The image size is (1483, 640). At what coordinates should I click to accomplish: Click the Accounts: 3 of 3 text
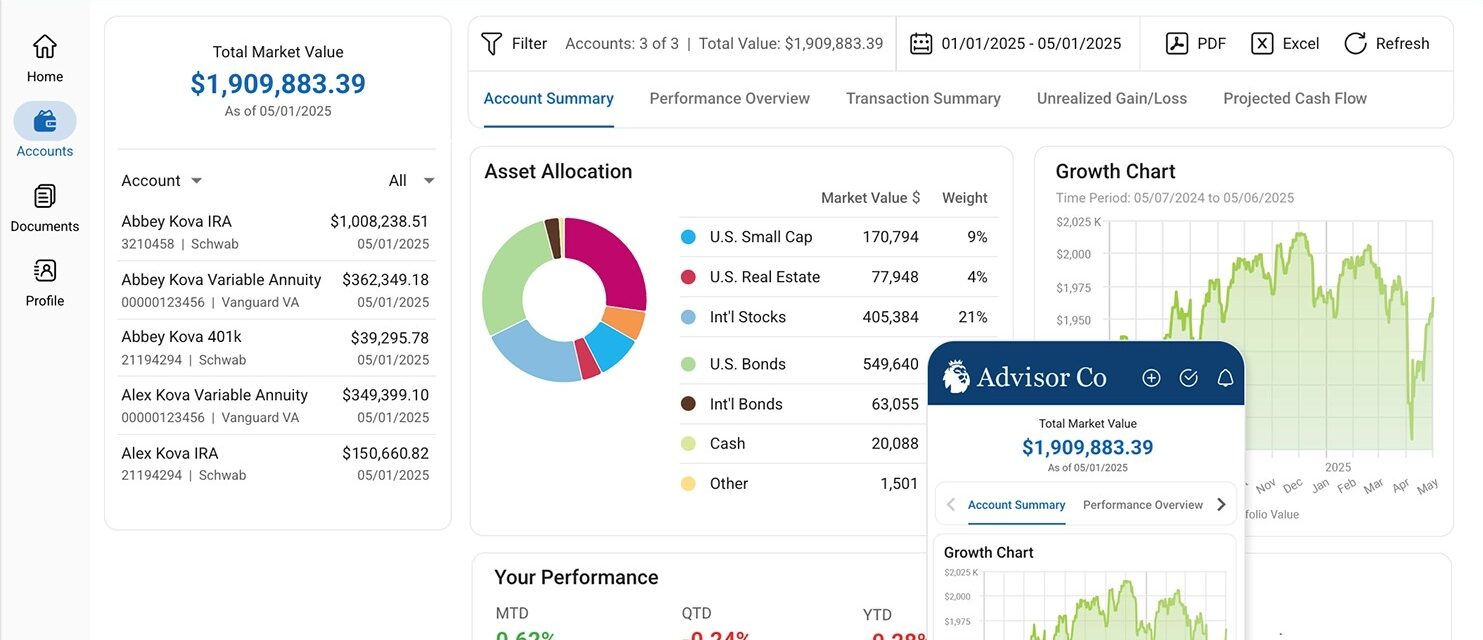coord(622,43)
